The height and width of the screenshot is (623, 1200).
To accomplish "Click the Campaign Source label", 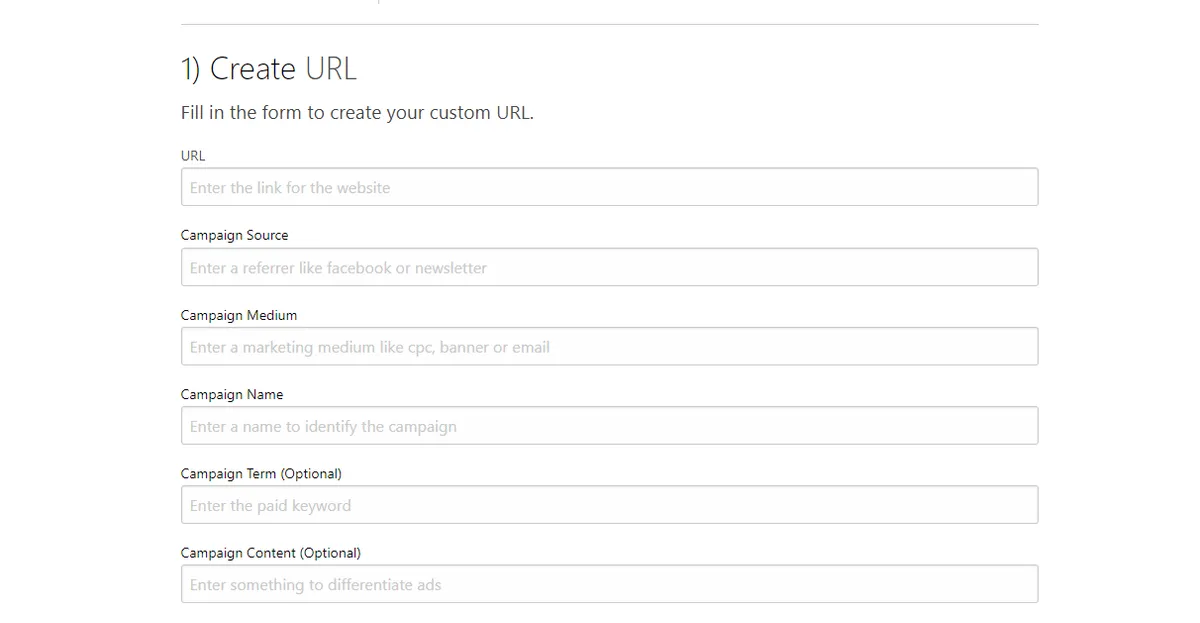I will [234, 235].
